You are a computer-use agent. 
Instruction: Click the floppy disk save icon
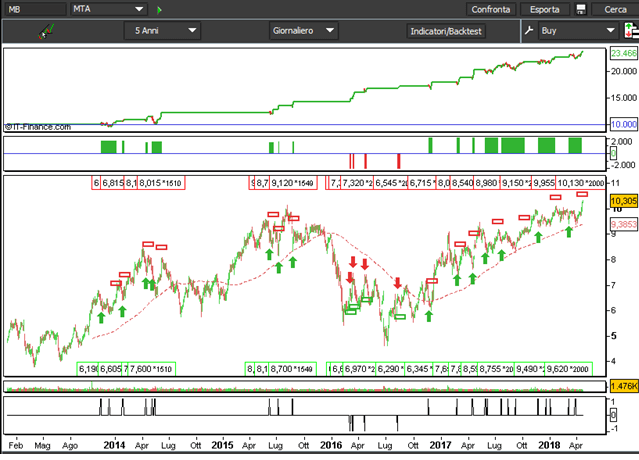pos(581,9)
